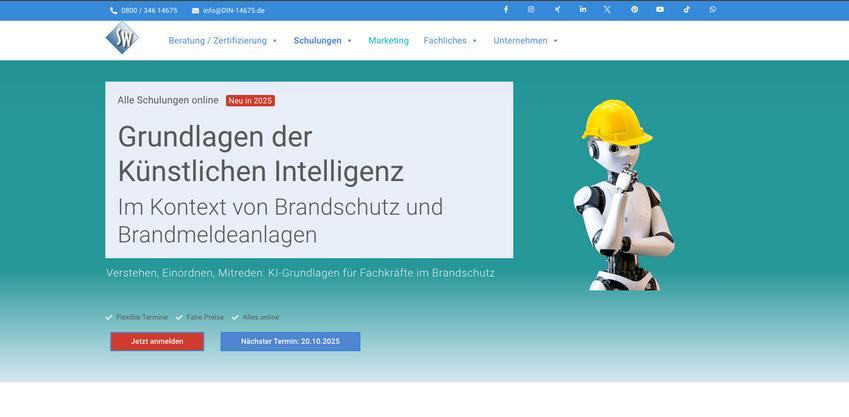Open the TikTok social icon

click(x=686, y=10)
